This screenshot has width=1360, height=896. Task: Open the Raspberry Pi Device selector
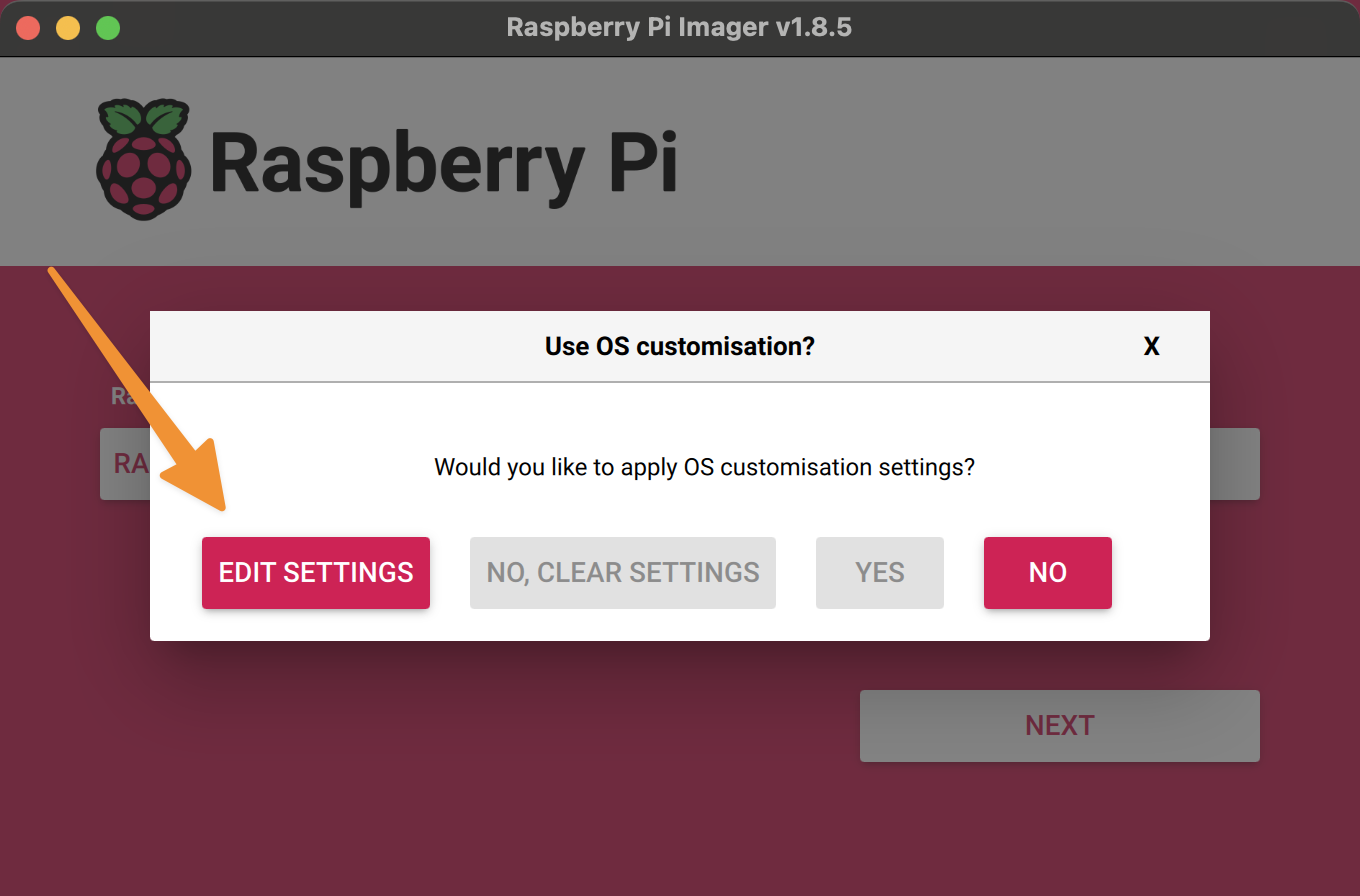pos(130,463)
